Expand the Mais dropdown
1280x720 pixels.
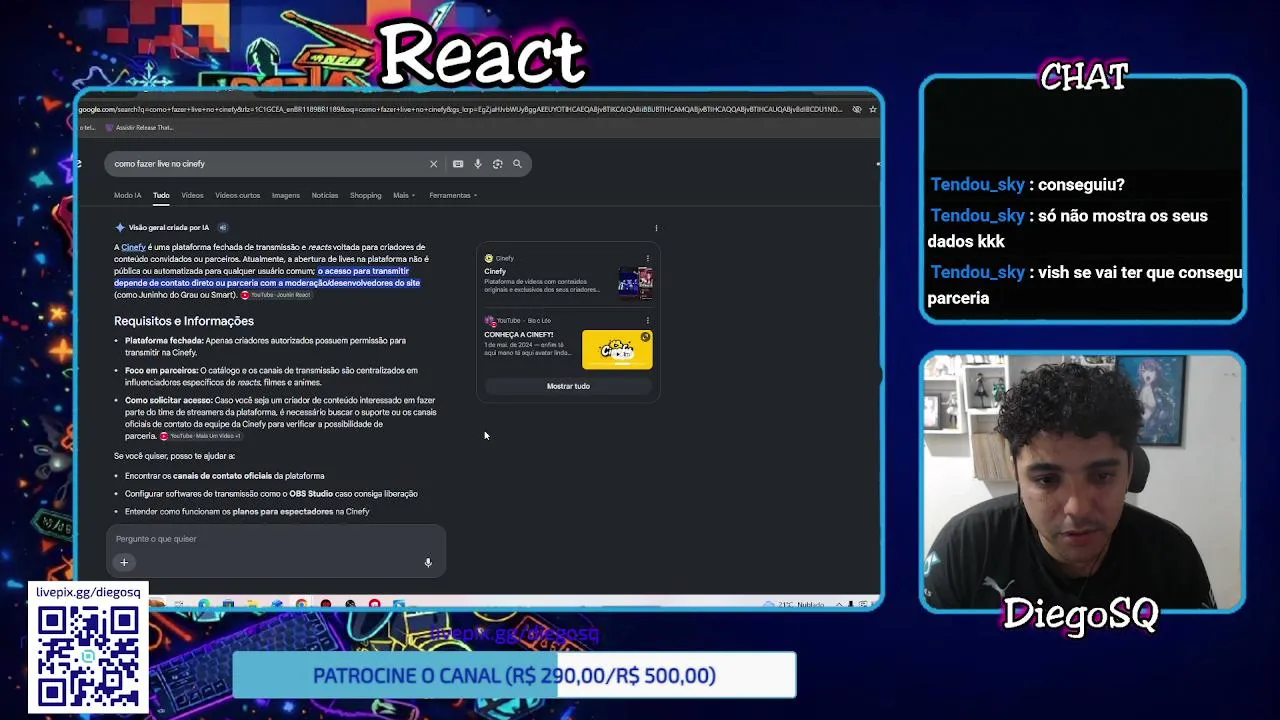pyautogui.click(x=403, y=195)
